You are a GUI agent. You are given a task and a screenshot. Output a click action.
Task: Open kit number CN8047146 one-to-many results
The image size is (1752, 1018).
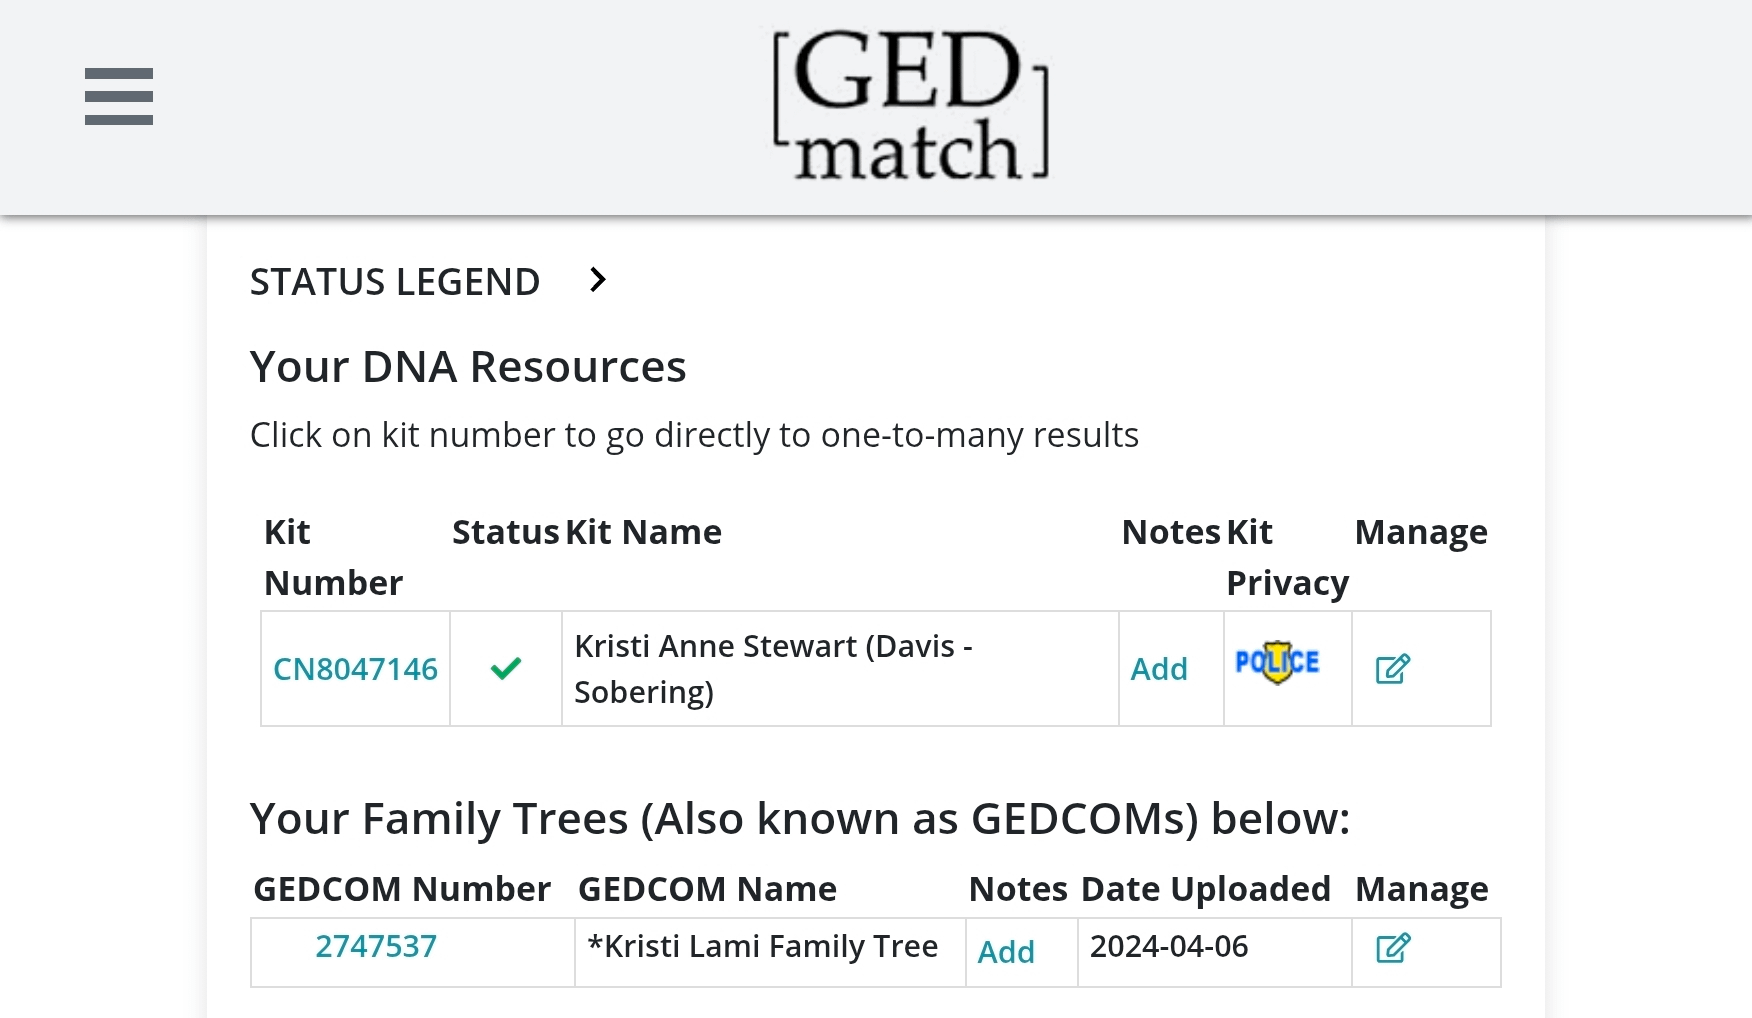(355, 669)
